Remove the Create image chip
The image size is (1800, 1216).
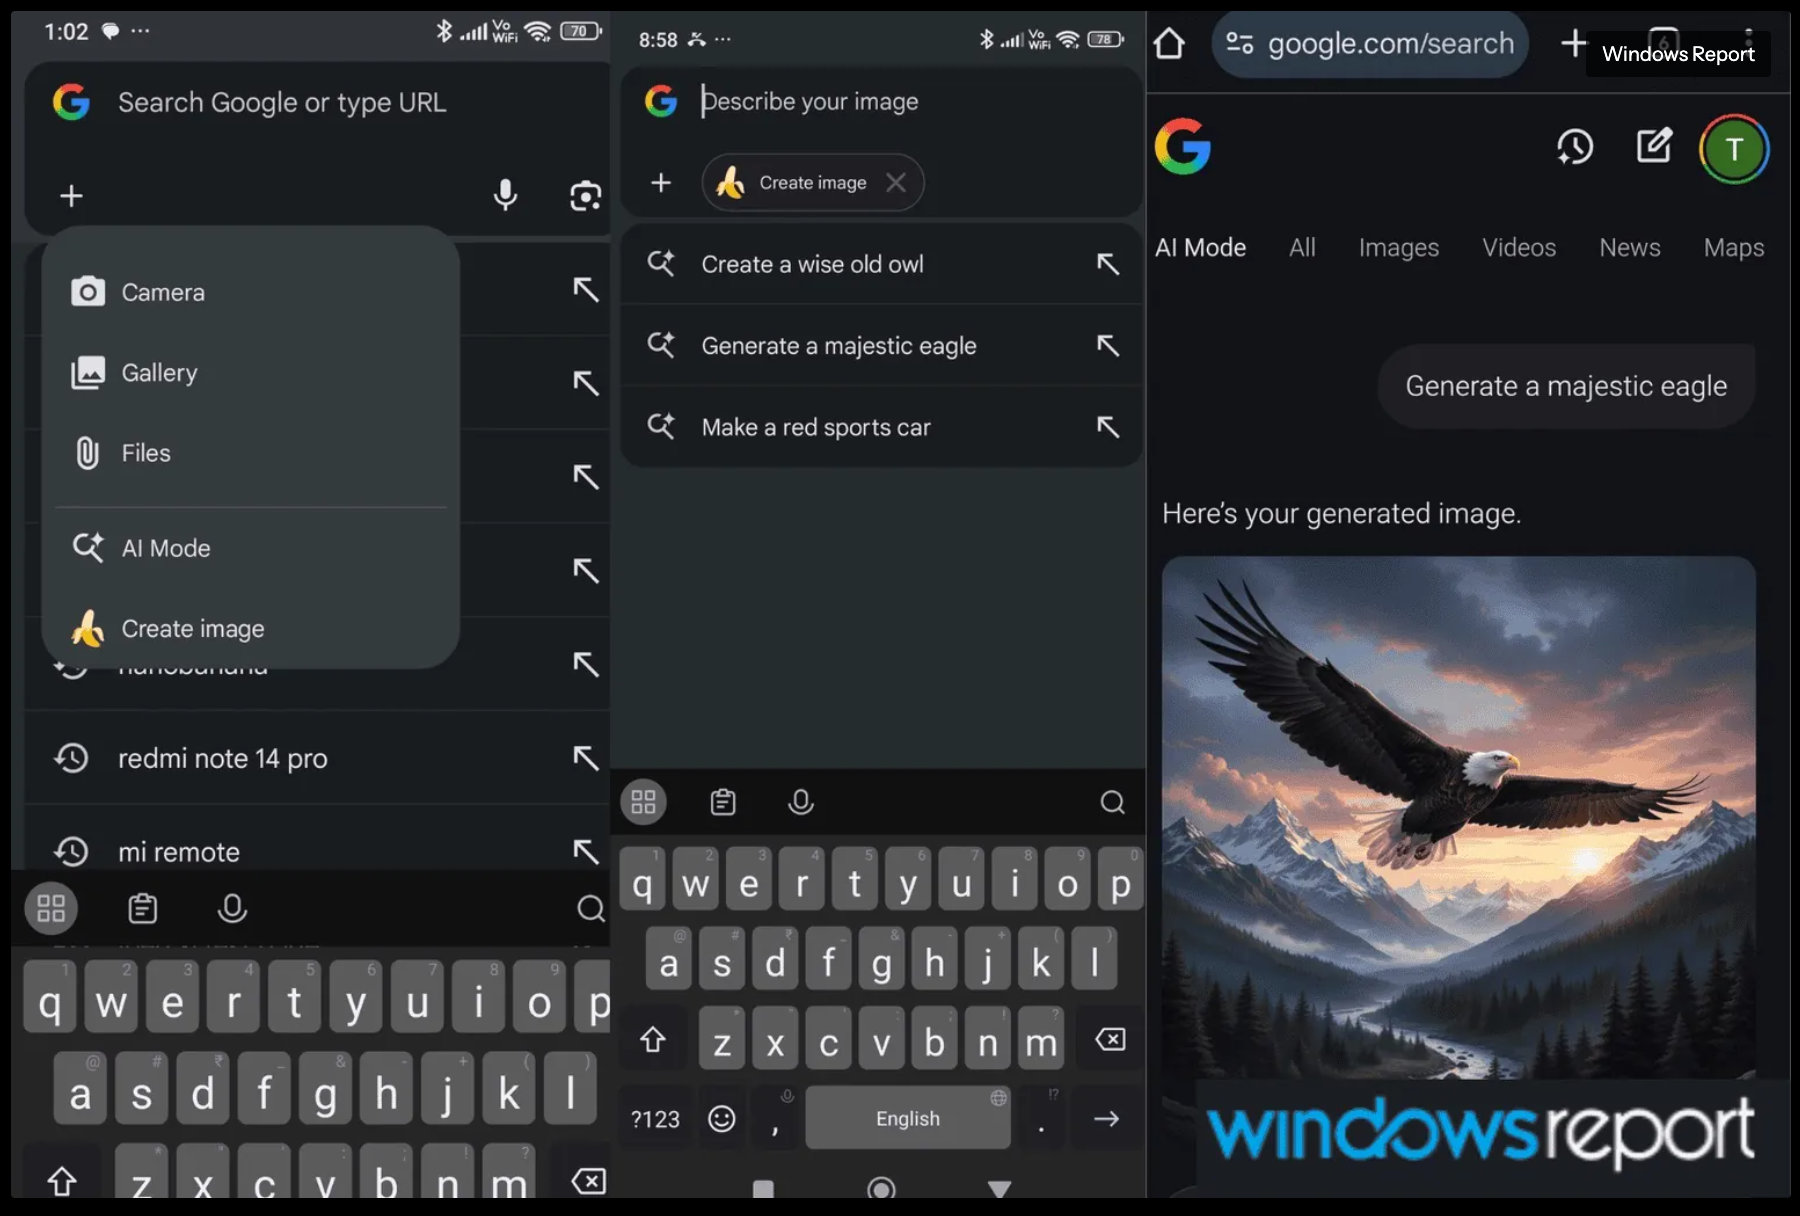pyautogui.click(x=896, y=183)
